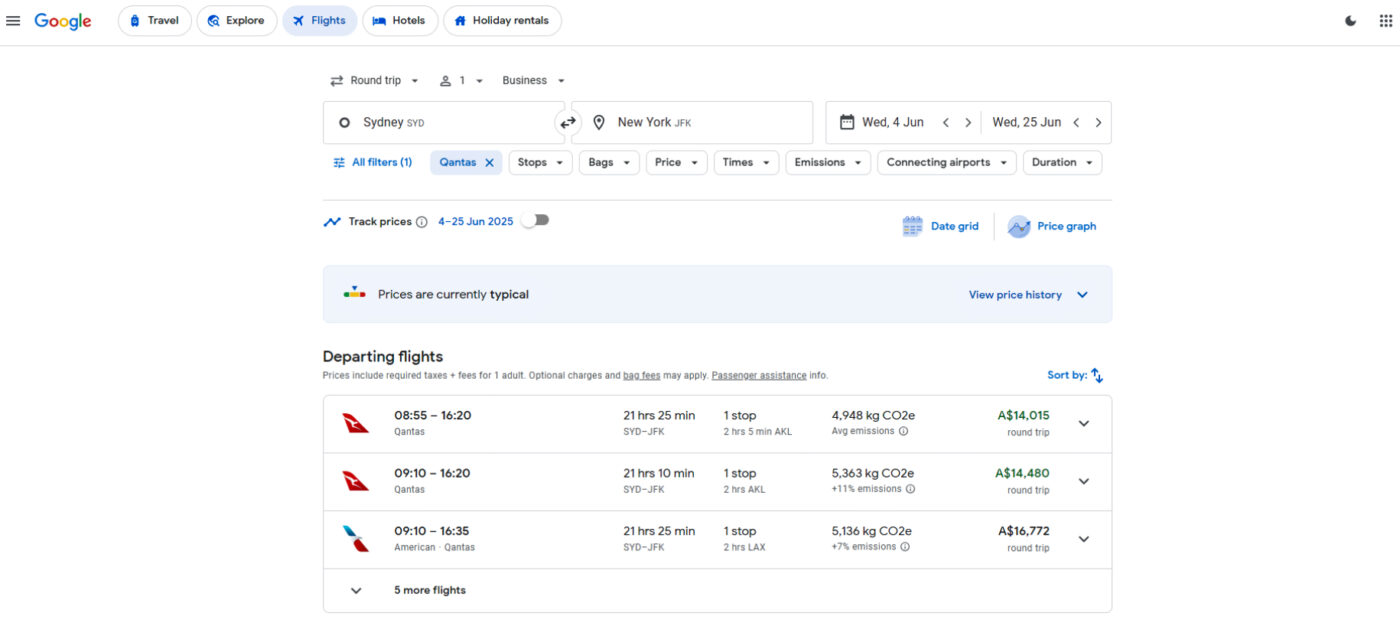Screen dimensions: 1400x623
Task: Go to next departure date
Action: (x=968, y=123)
